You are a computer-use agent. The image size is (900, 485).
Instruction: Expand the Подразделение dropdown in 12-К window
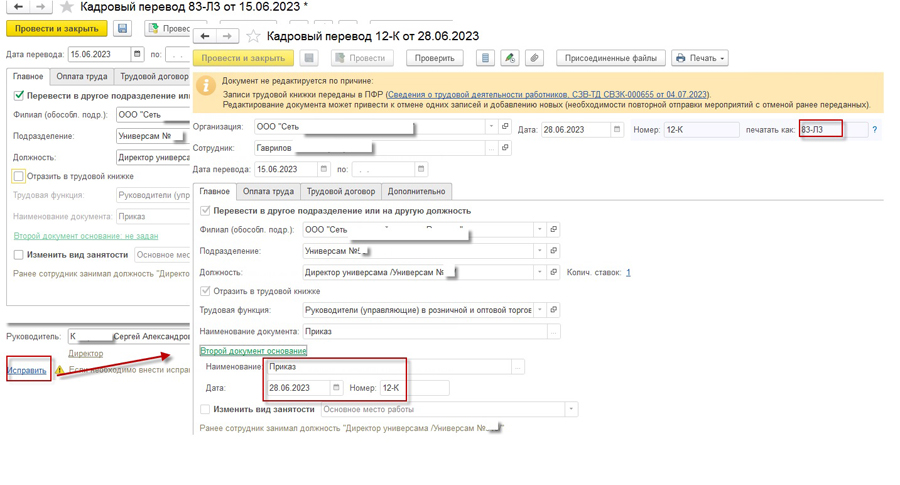(x=539, y=251)
